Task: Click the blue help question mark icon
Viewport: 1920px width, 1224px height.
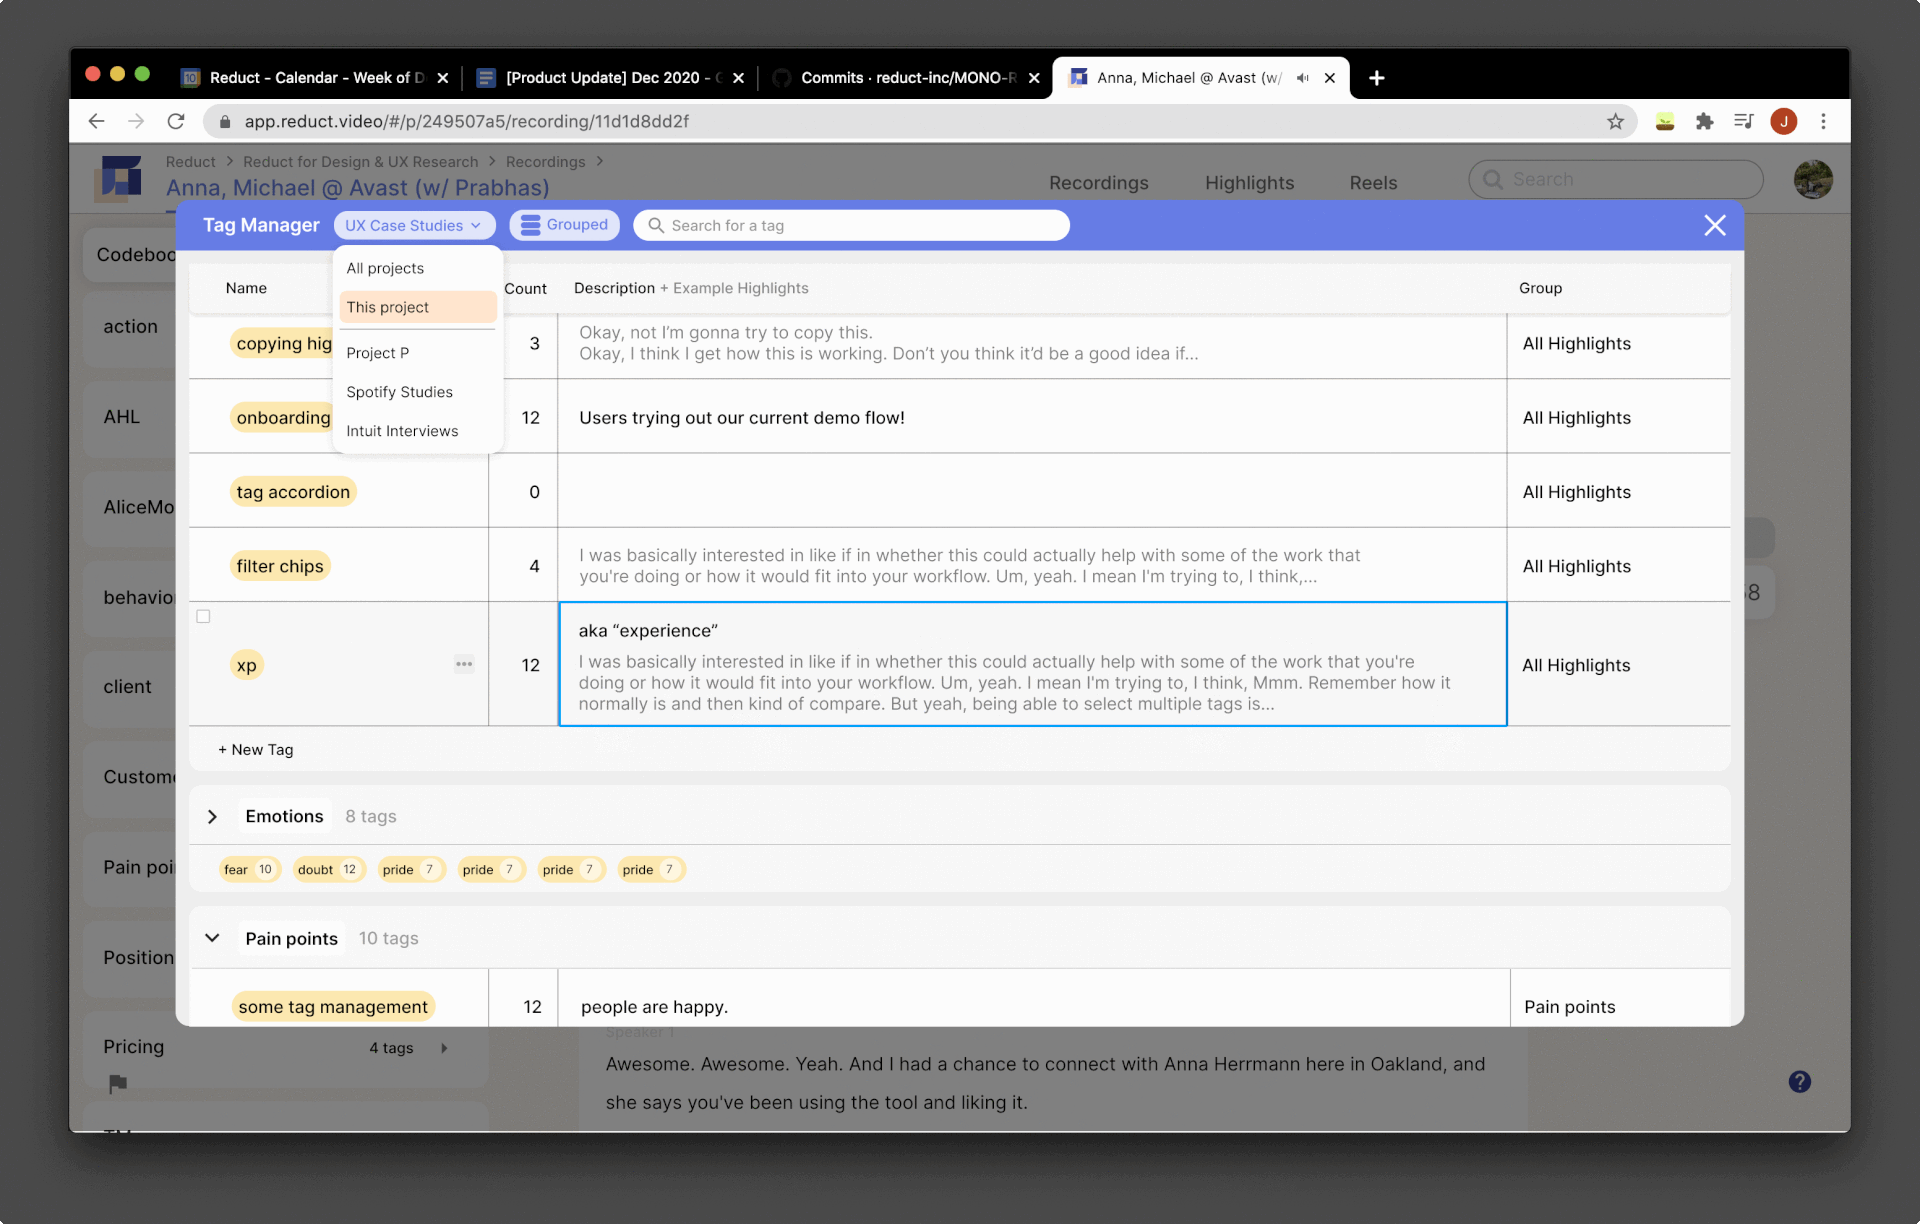Action: pos(1799,1082)
